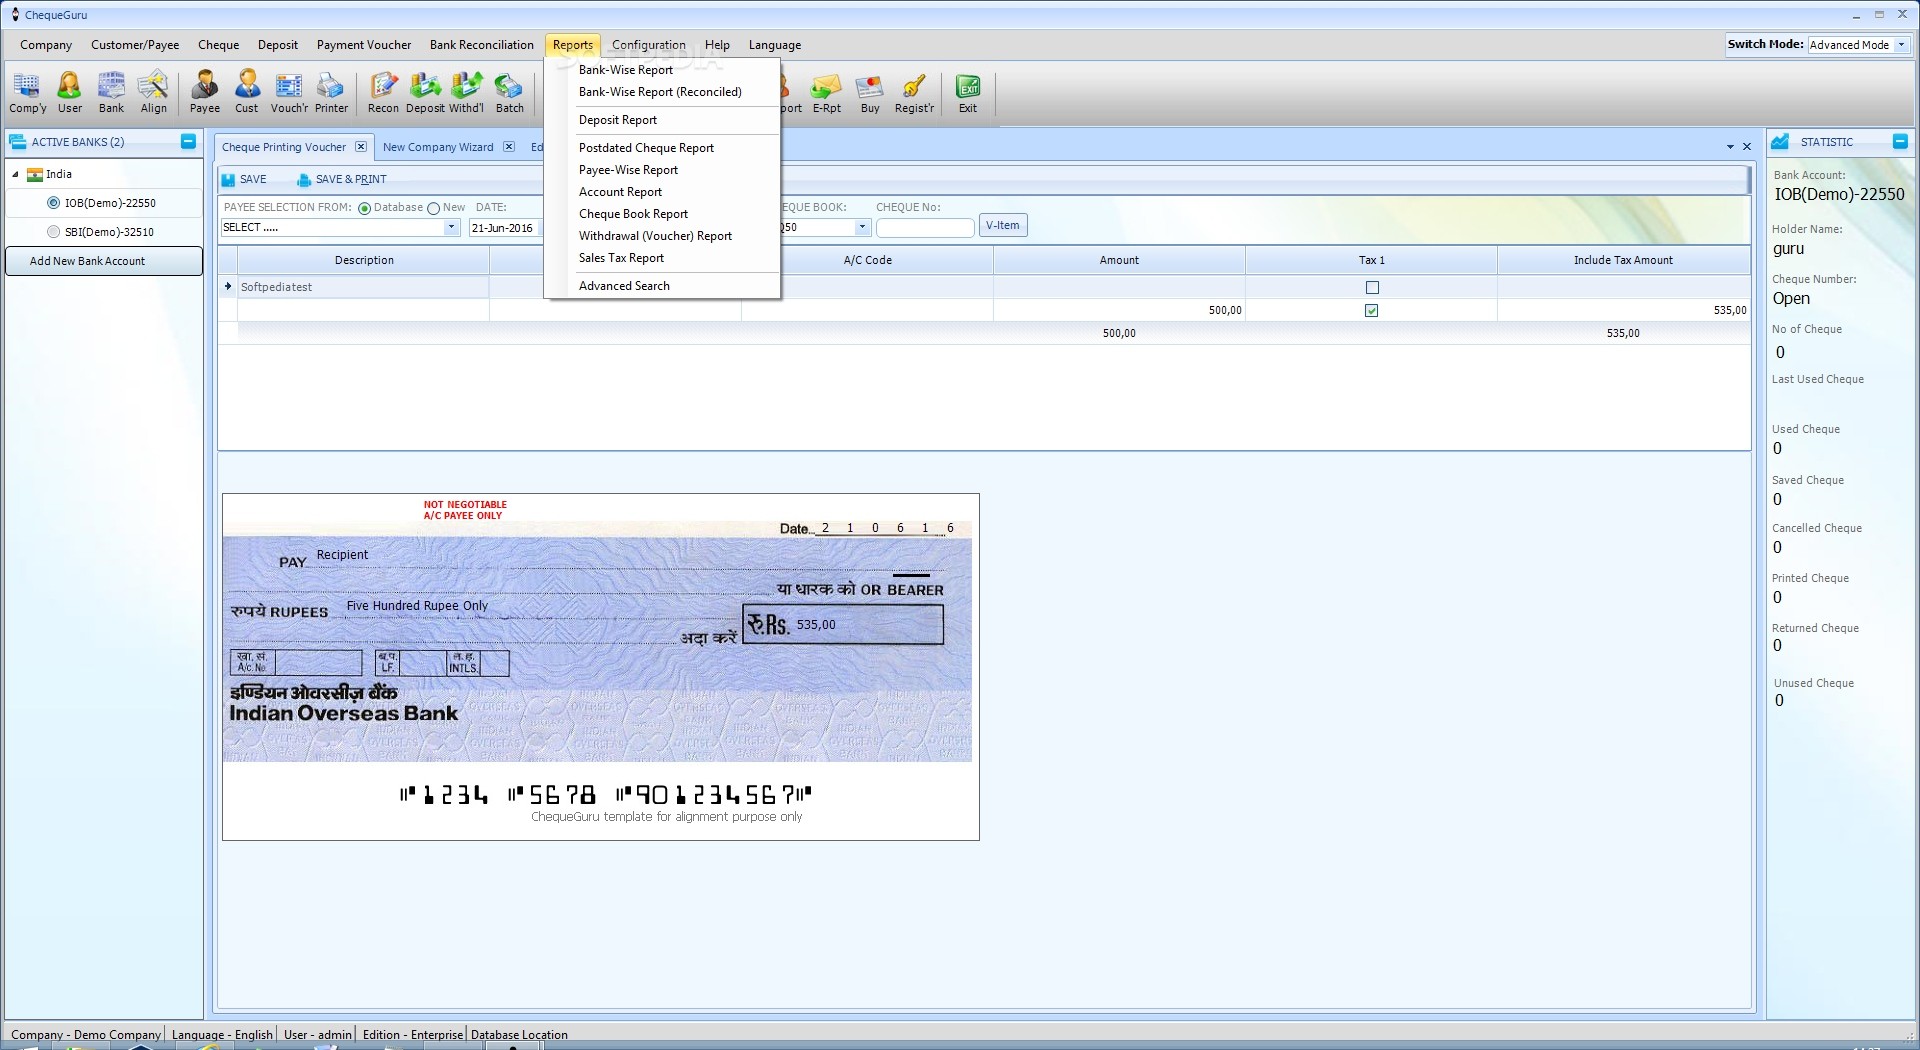1920x1050 pixels.
Task: Open the payee SELECT dropdown
Action: [451, 228]
